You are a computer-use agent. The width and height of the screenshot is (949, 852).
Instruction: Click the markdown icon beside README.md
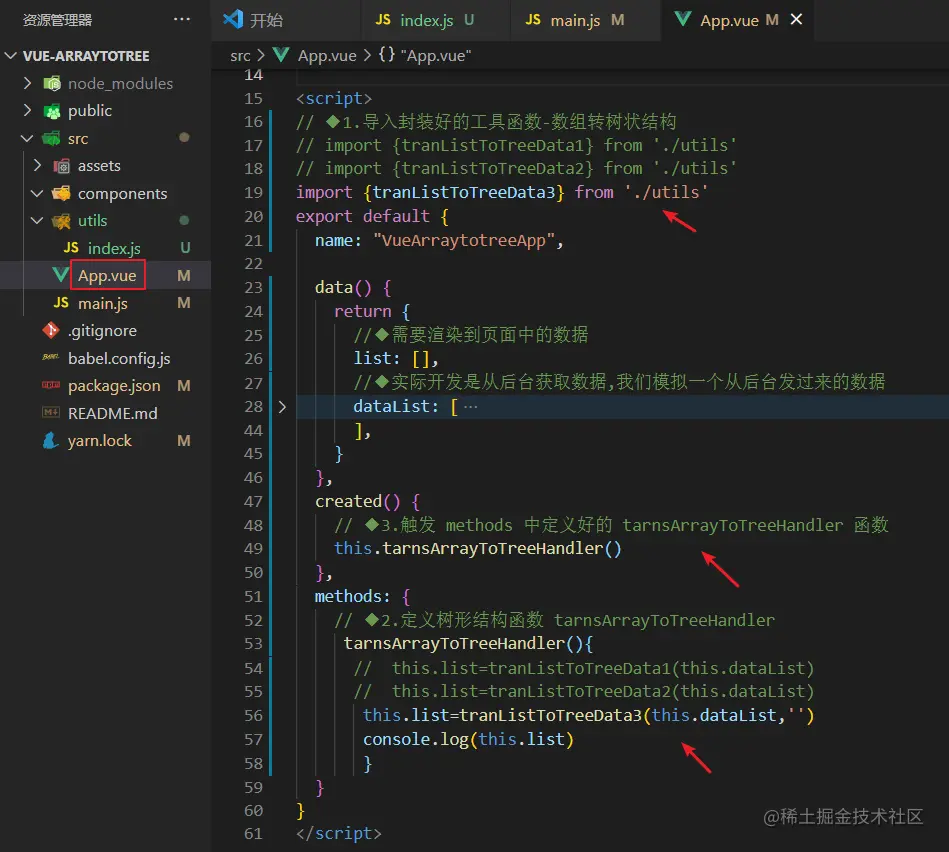pyautogui.click(x=51, y=413)
